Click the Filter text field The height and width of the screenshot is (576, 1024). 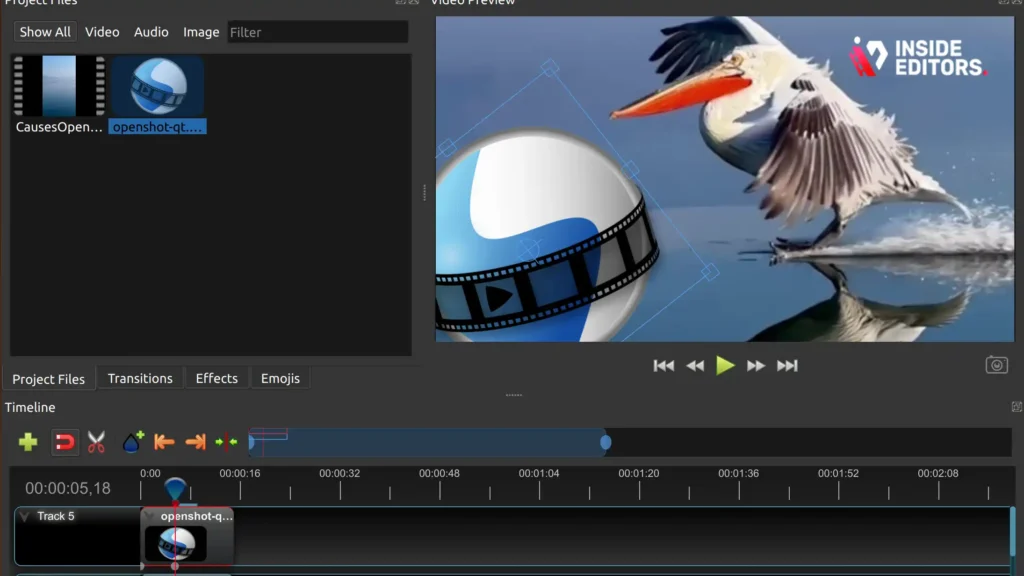pos(317,32)
